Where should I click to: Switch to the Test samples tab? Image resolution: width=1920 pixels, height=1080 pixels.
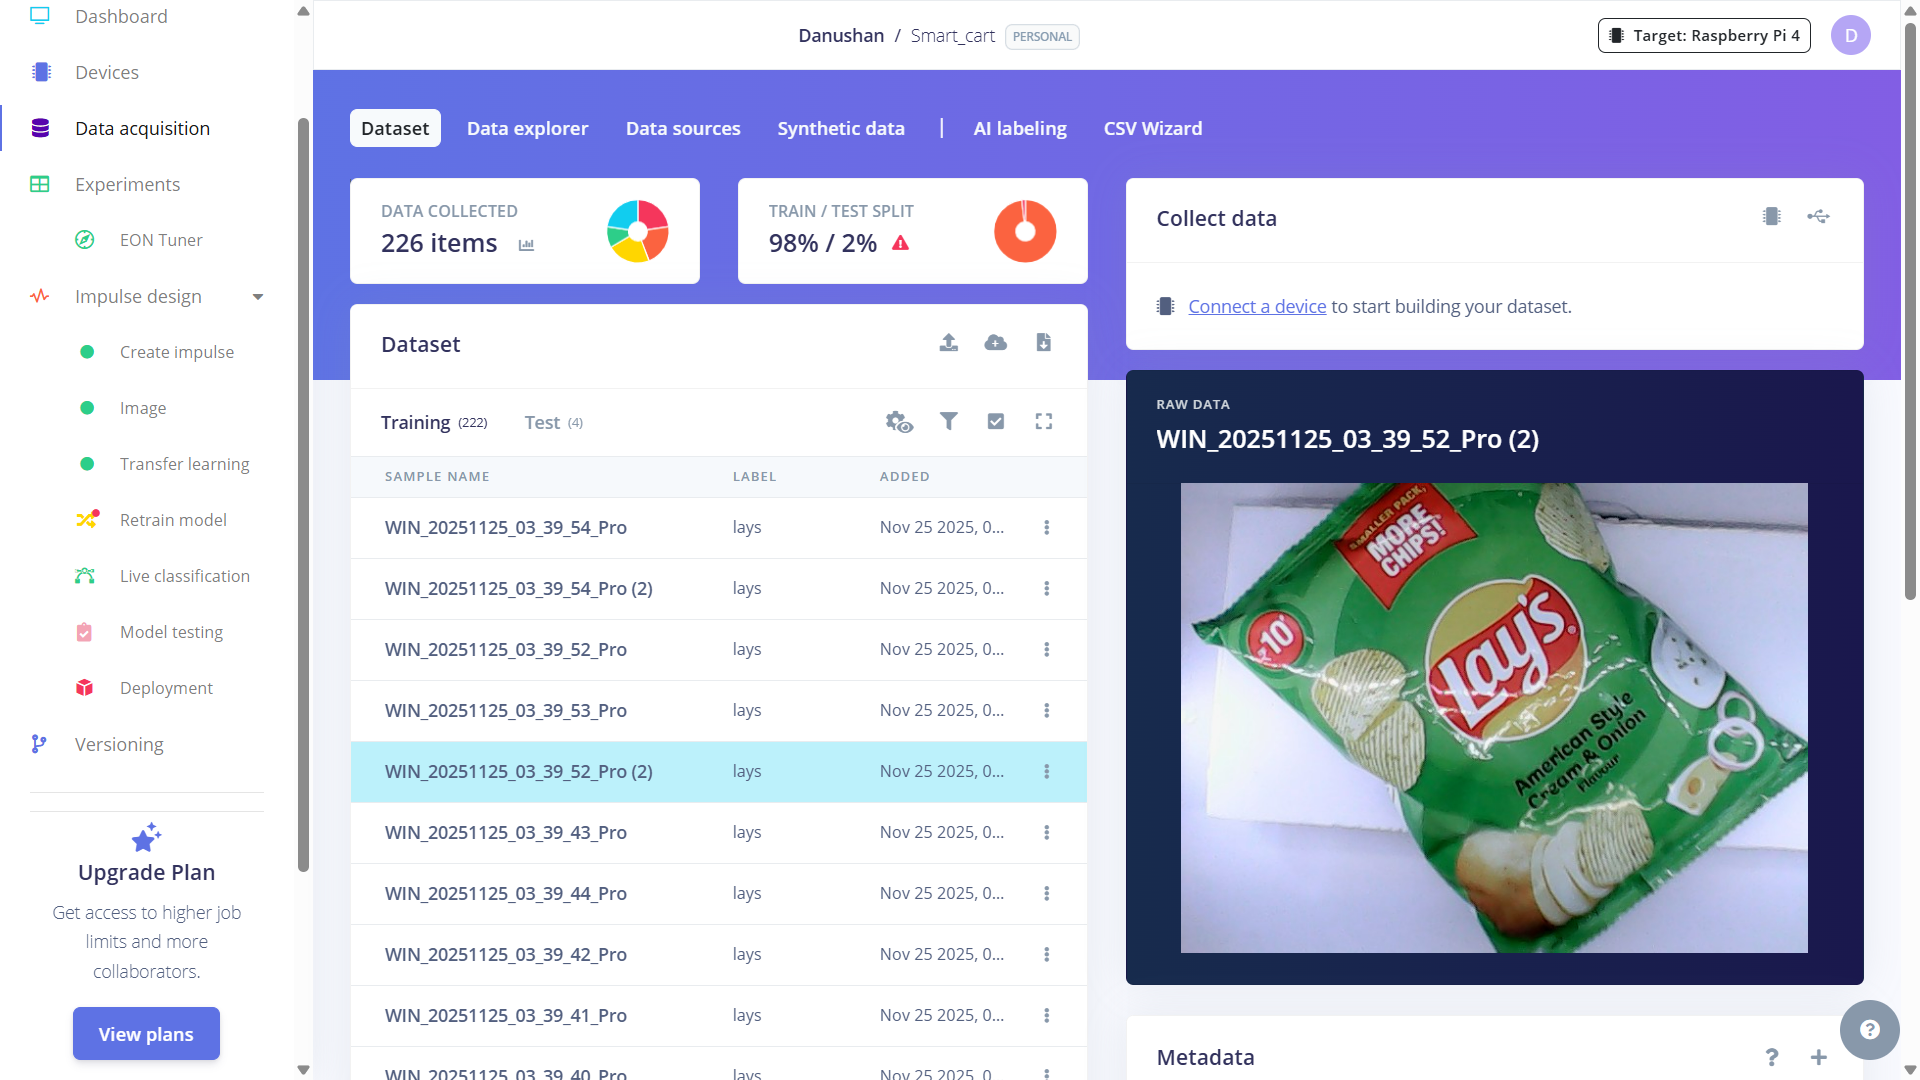553,423
